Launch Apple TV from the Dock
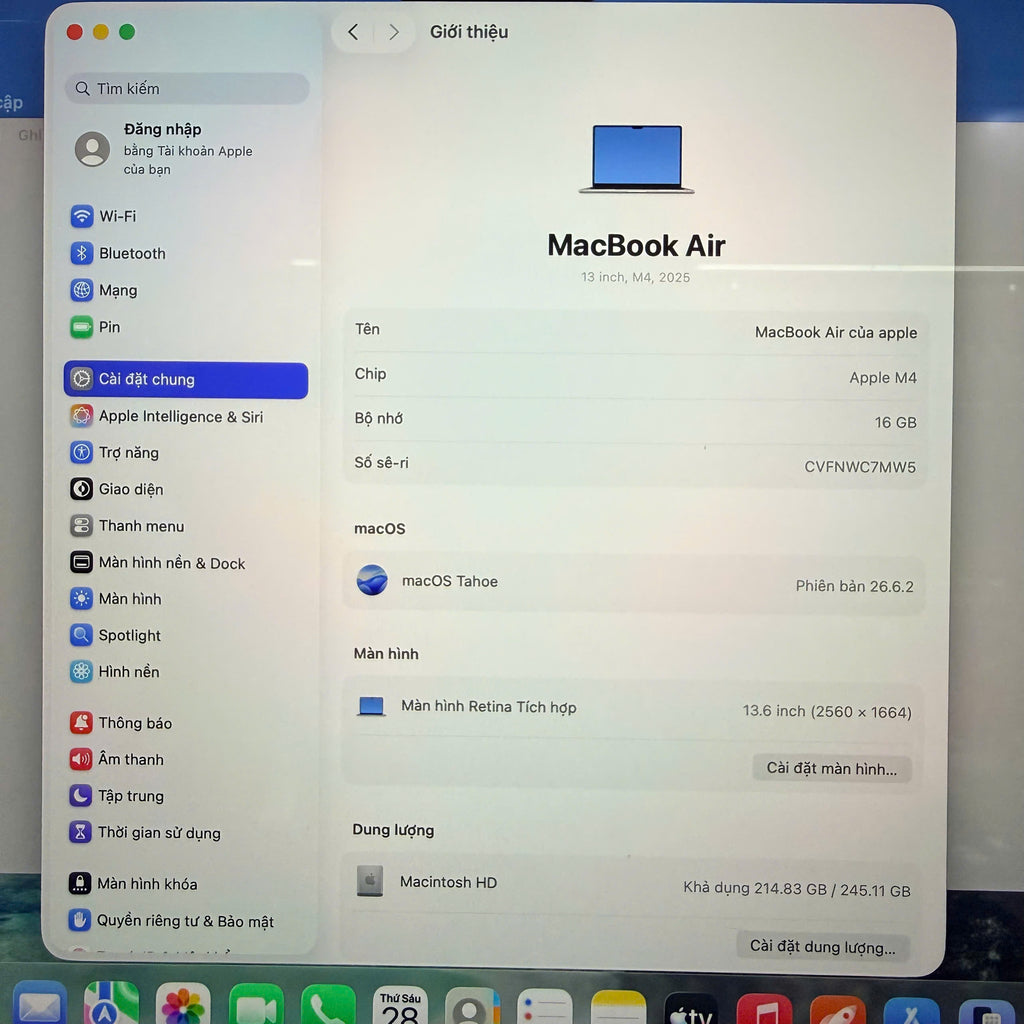The image size is (1024, 1024). click(x=691, y=1010)
